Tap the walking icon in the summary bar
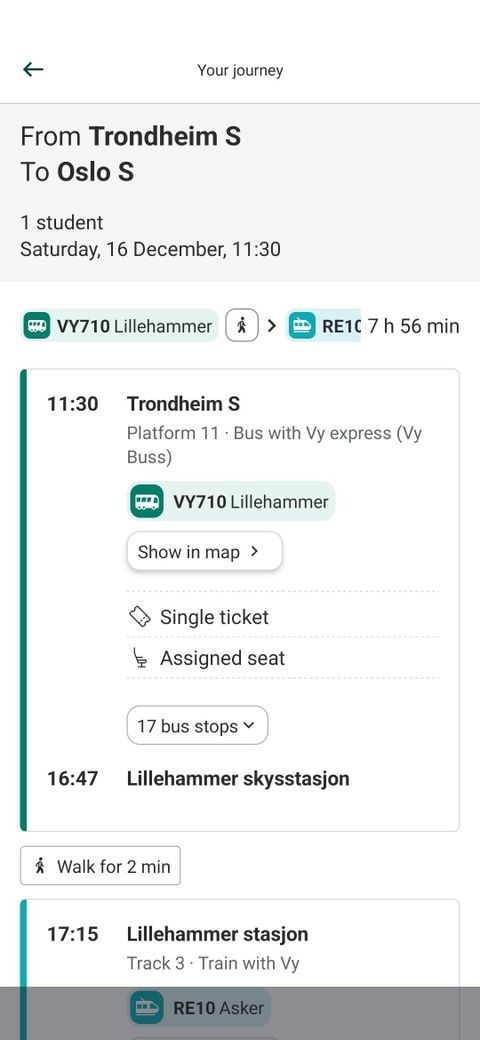Image resolution: width=480 pixels, height=1040 pixels. pyautogui.click(x=242, y=326)
